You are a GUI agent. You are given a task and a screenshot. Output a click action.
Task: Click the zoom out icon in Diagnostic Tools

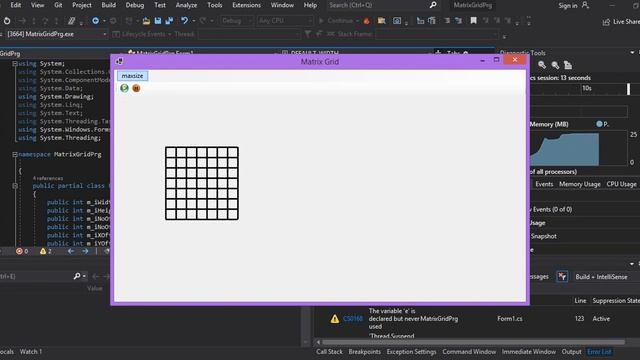point(555,65)
